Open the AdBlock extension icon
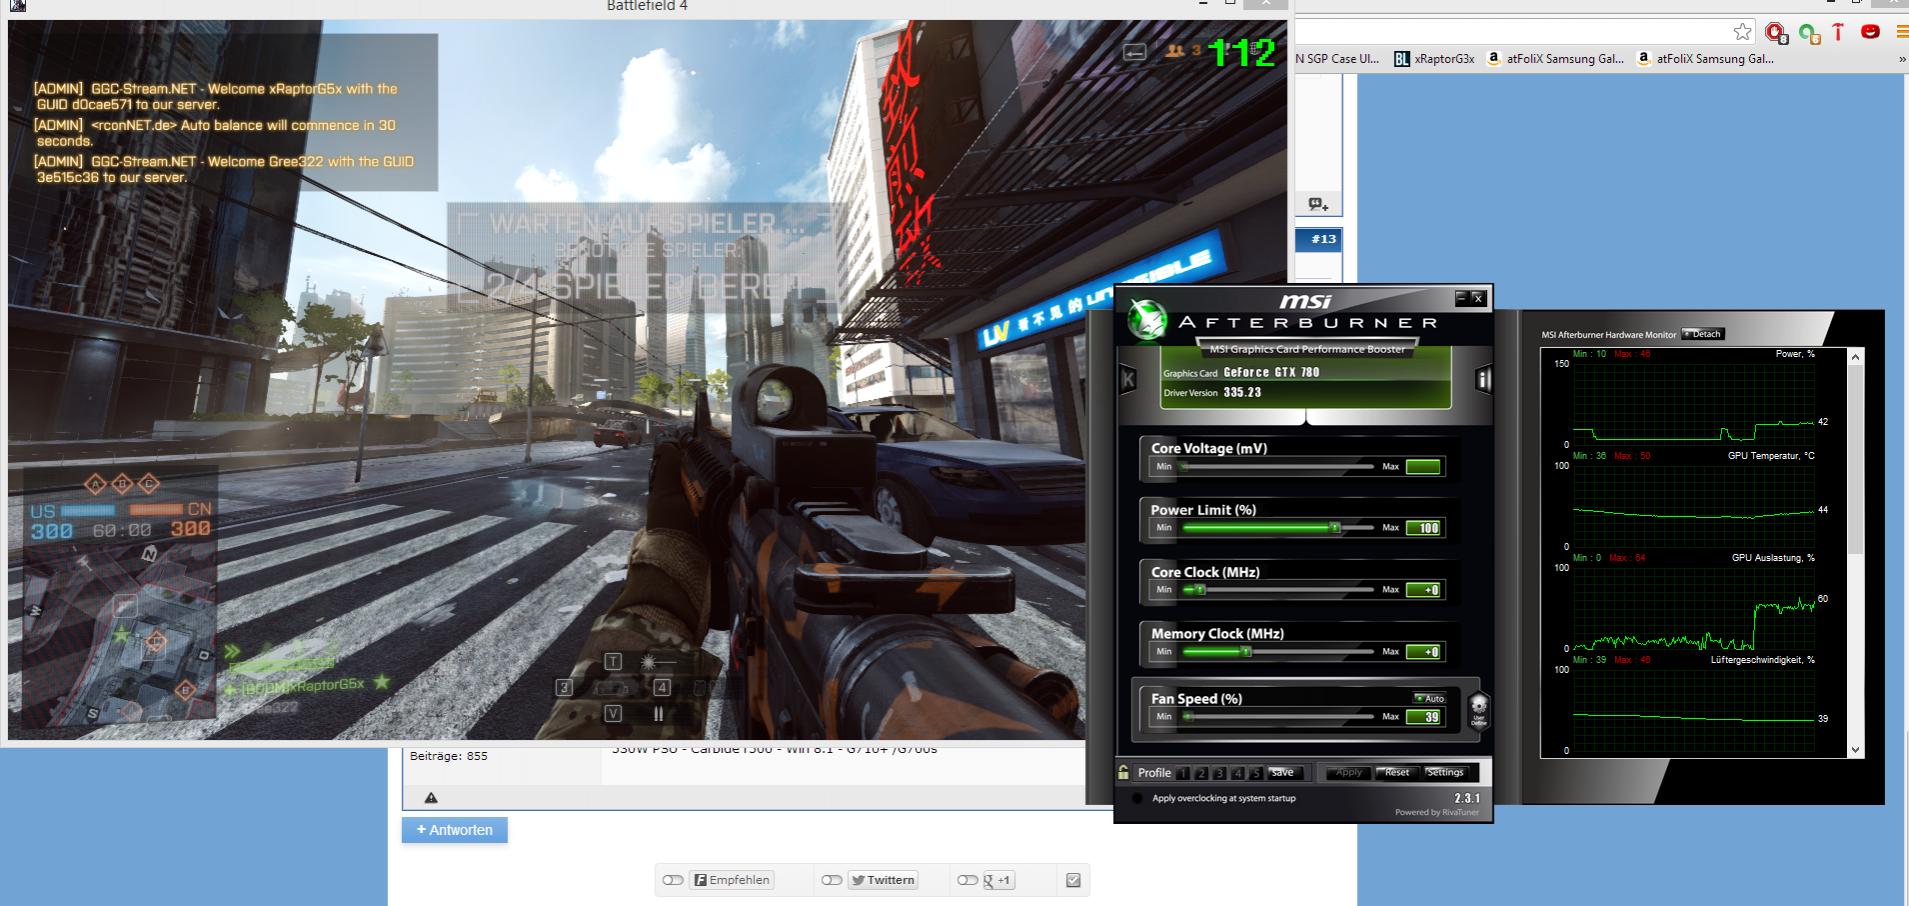 click(x=1776, y=33)
